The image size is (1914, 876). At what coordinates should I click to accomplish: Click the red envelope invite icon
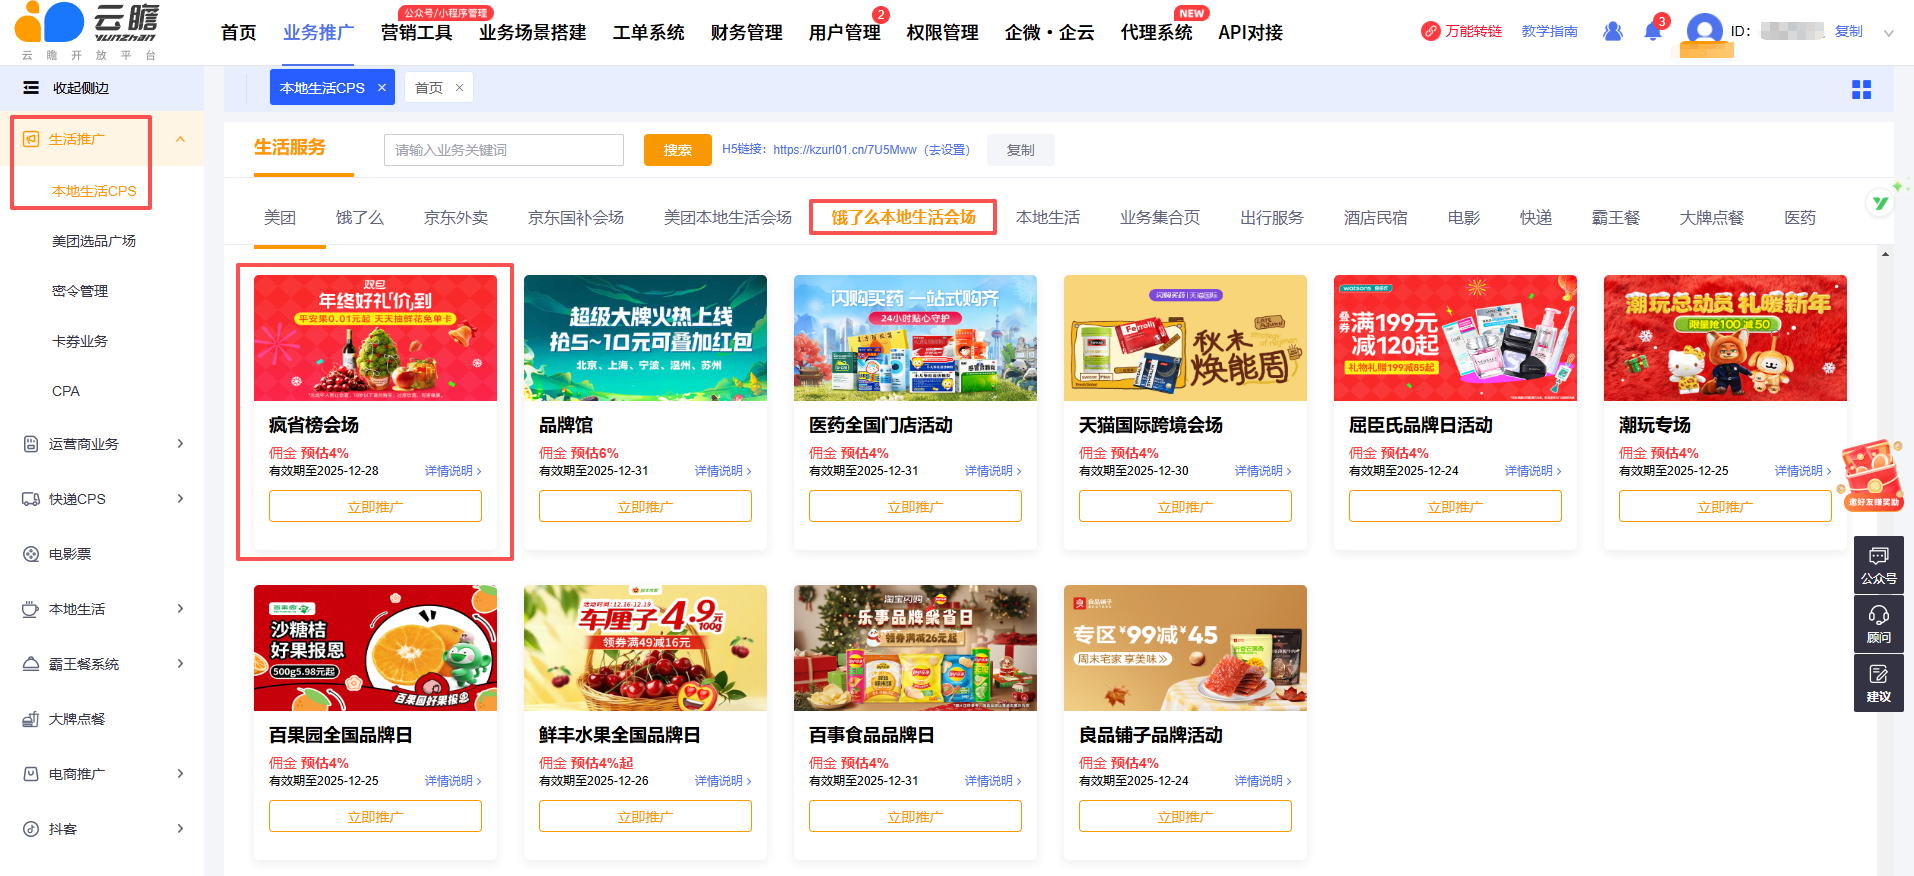[1872, 475]
